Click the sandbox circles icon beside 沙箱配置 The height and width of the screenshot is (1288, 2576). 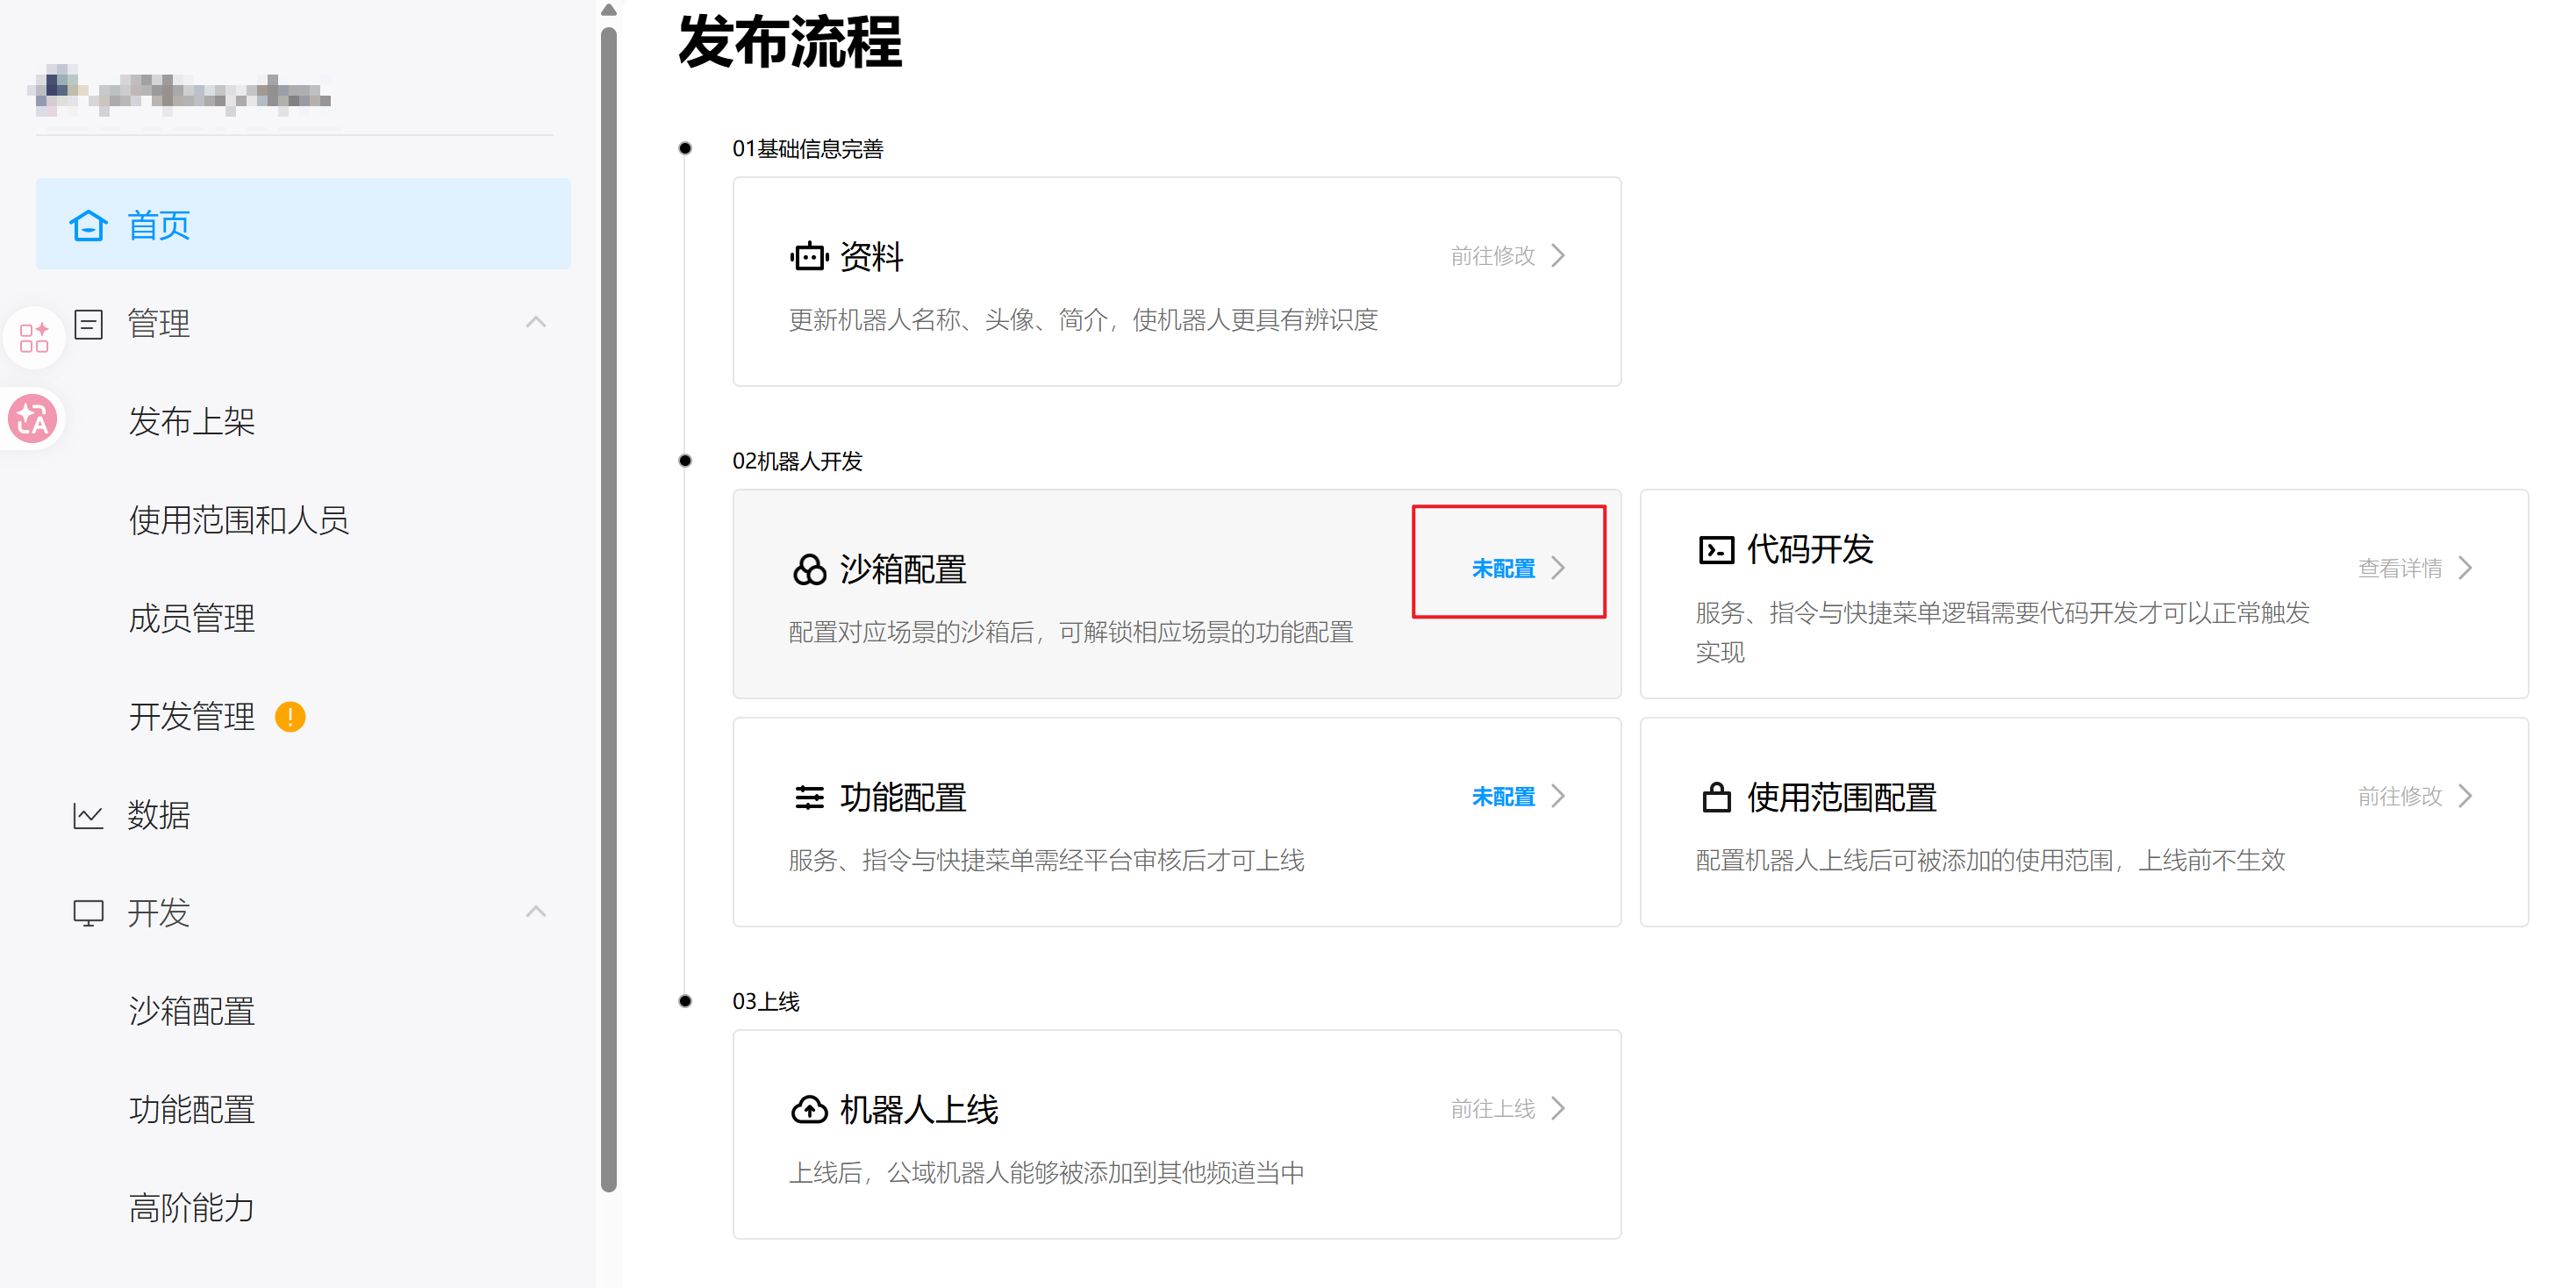point(808,570)
